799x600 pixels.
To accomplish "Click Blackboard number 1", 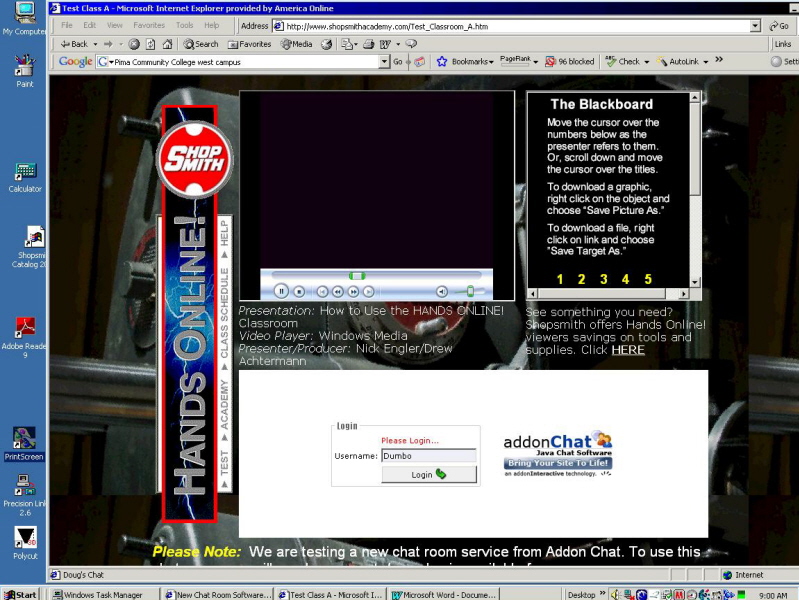I will click(560, 279).
